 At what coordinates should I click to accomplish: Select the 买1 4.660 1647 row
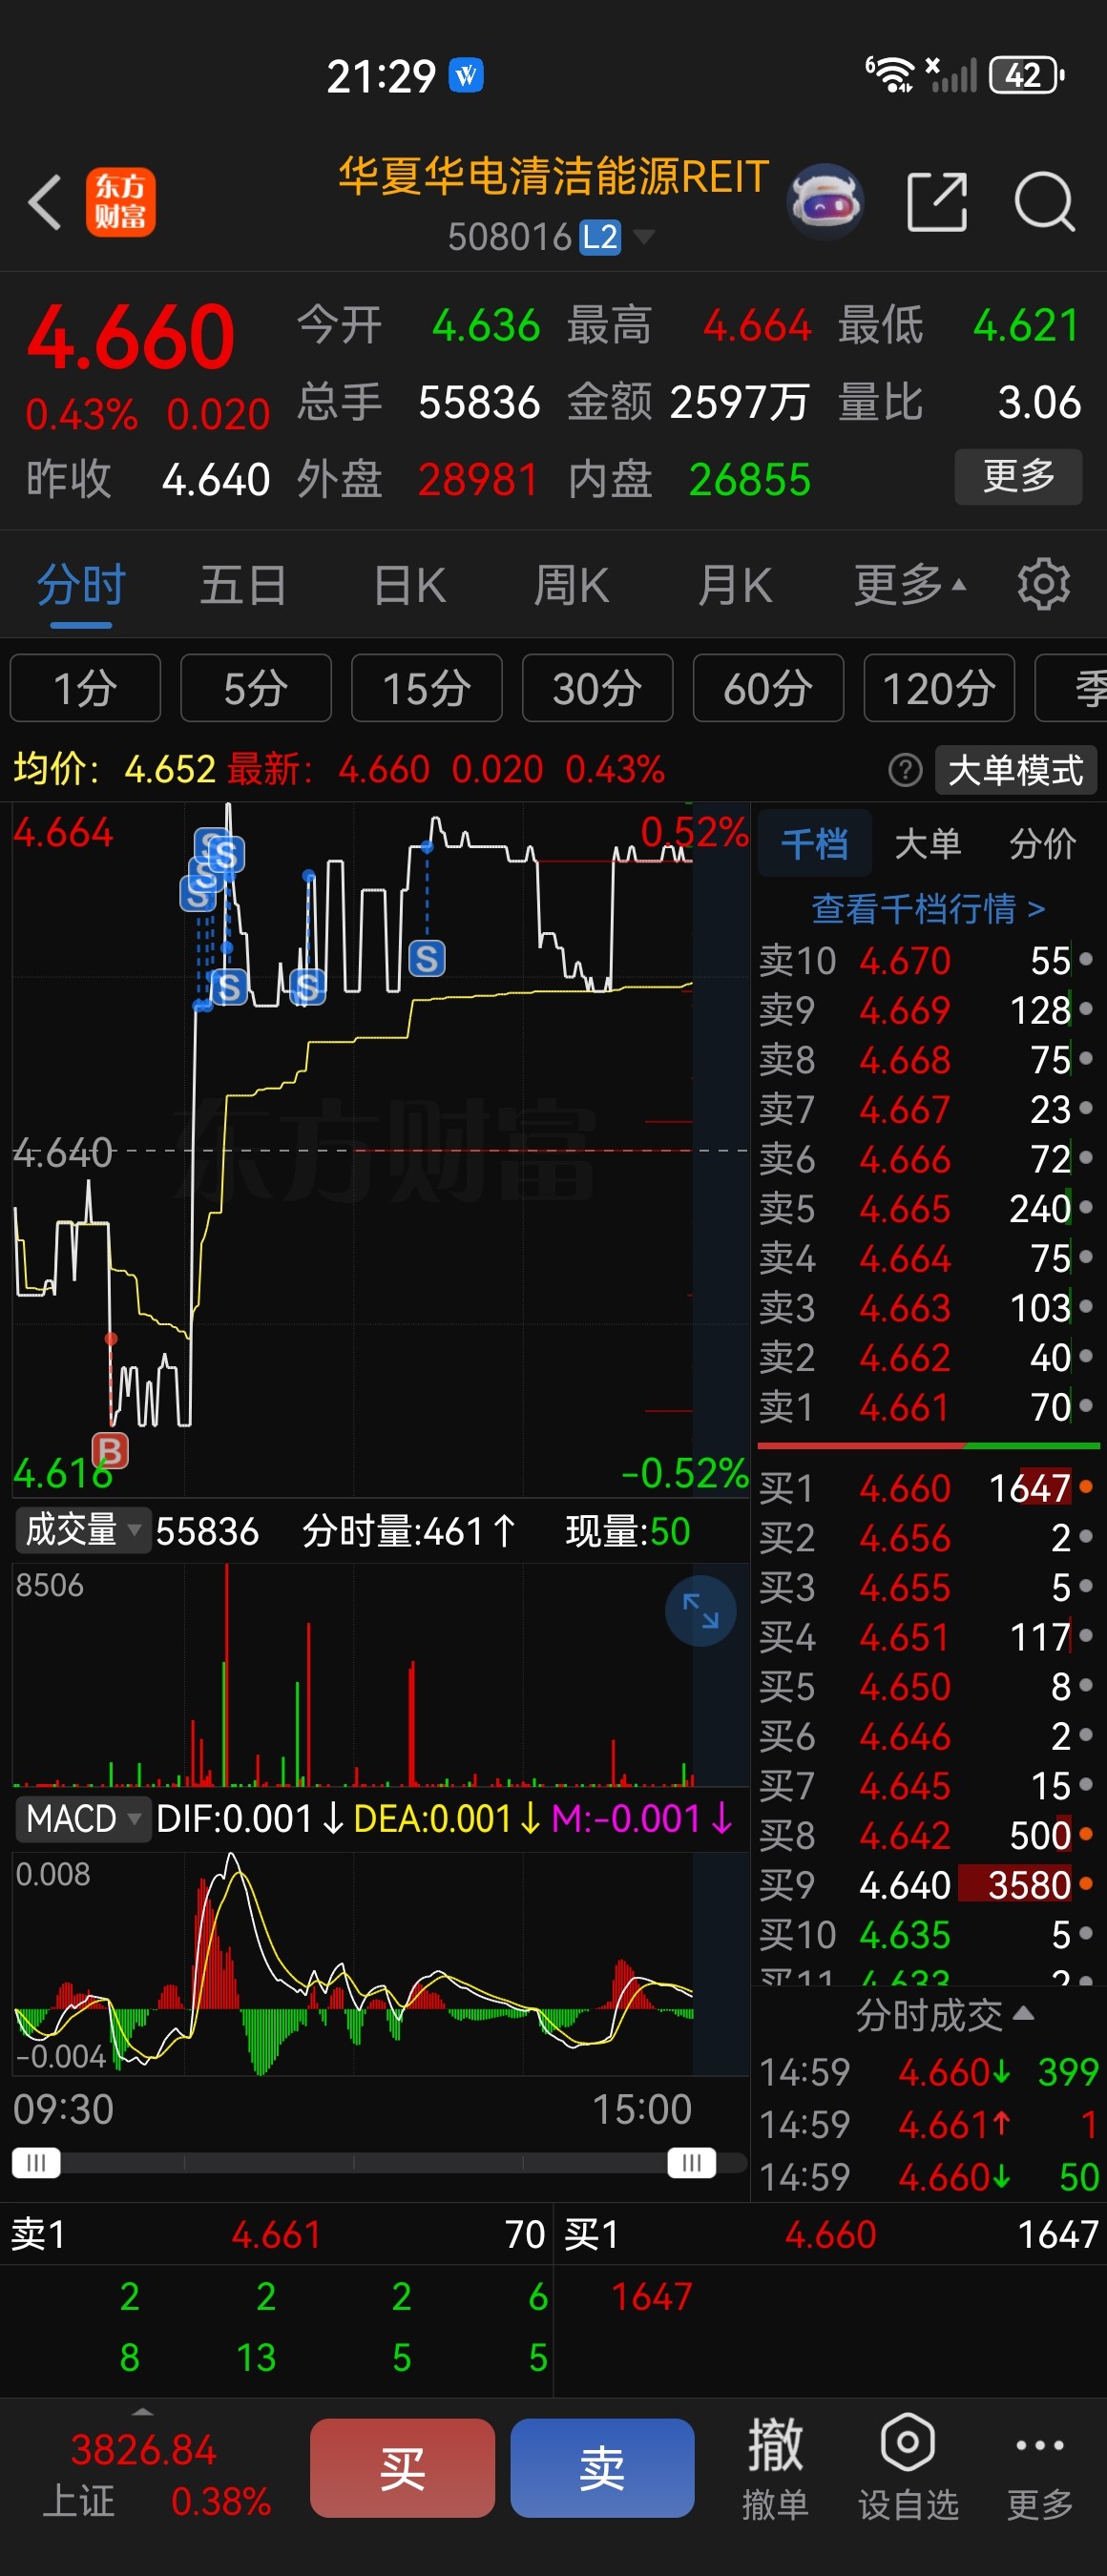pos(928,1488)
